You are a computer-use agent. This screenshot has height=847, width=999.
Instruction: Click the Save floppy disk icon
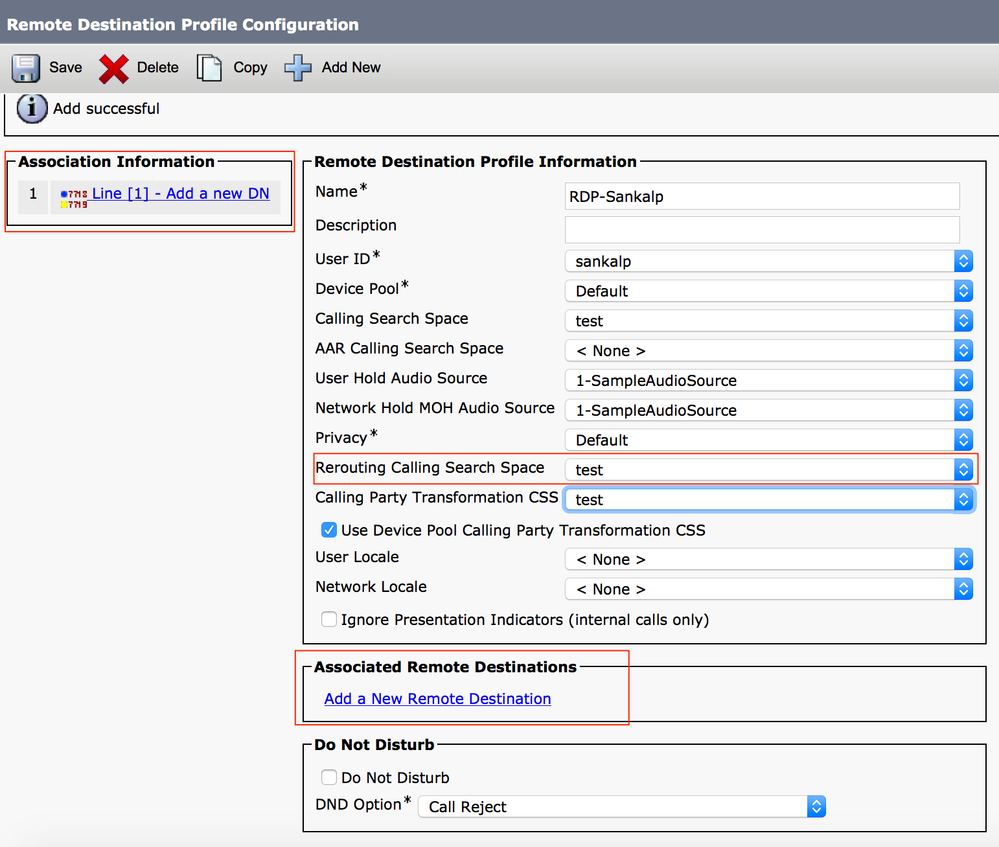click(x=25, y=68)
